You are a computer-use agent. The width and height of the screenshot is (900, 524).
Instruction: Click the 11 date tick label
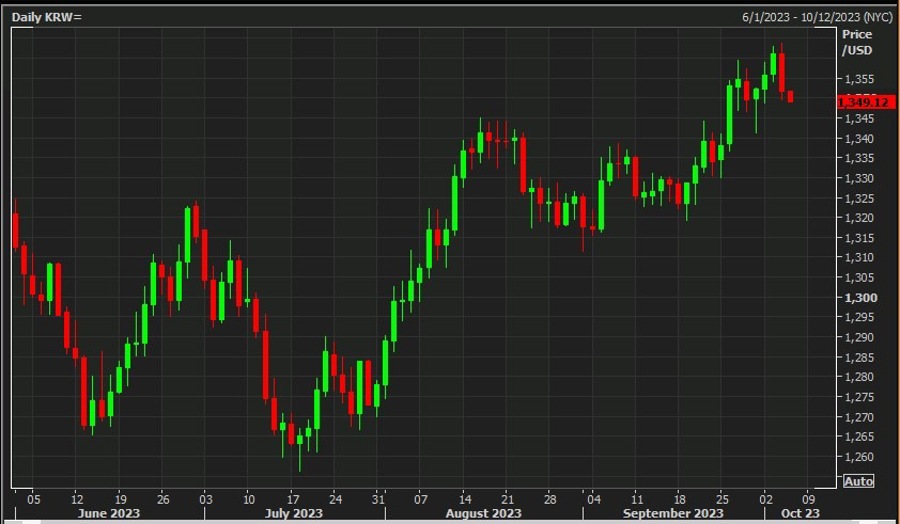[x=635, y=498]
